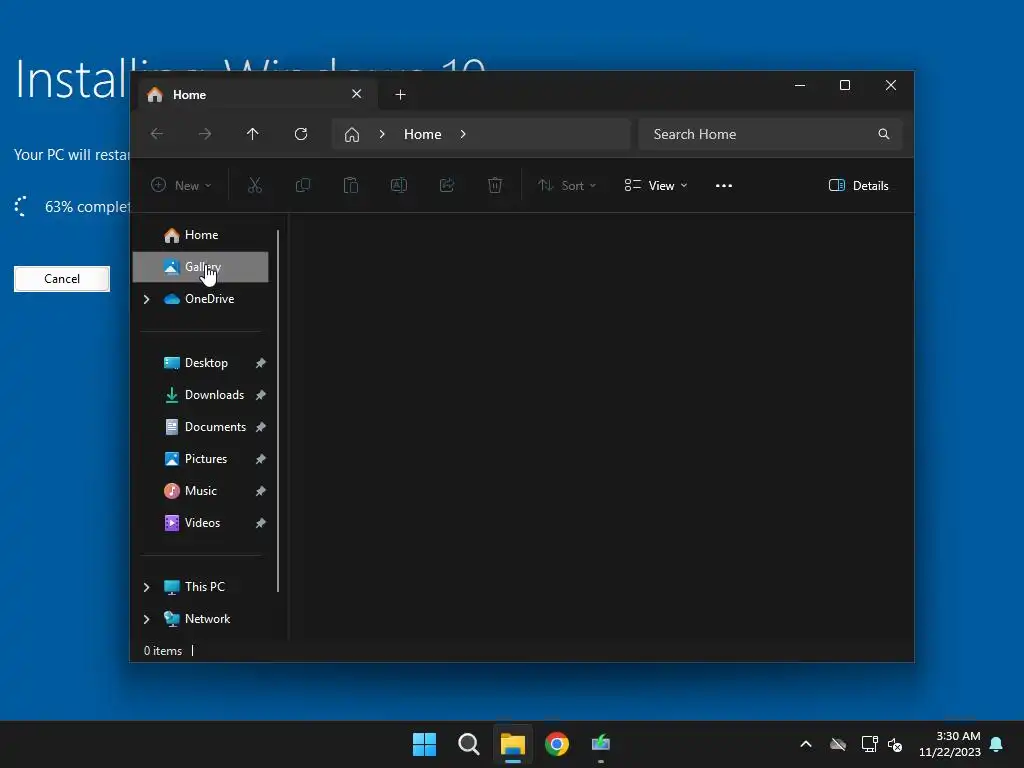This screenshot has width=1024, height=768.
Task: Expand the This PC tree node
Action: pos(146,587)
